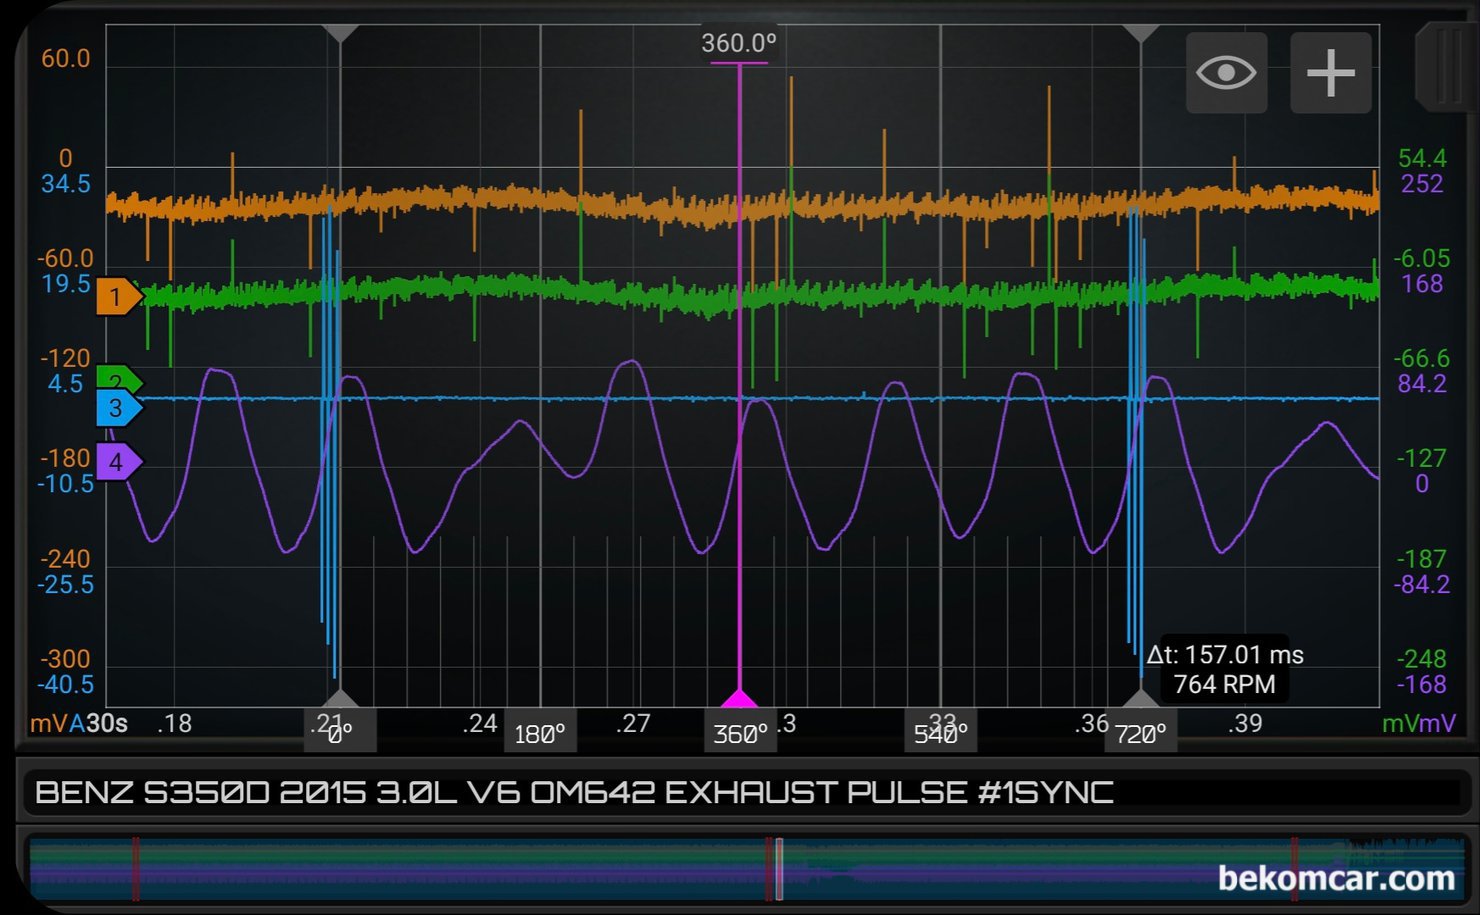Click the left red marker in overview

(x=136, y=869)
